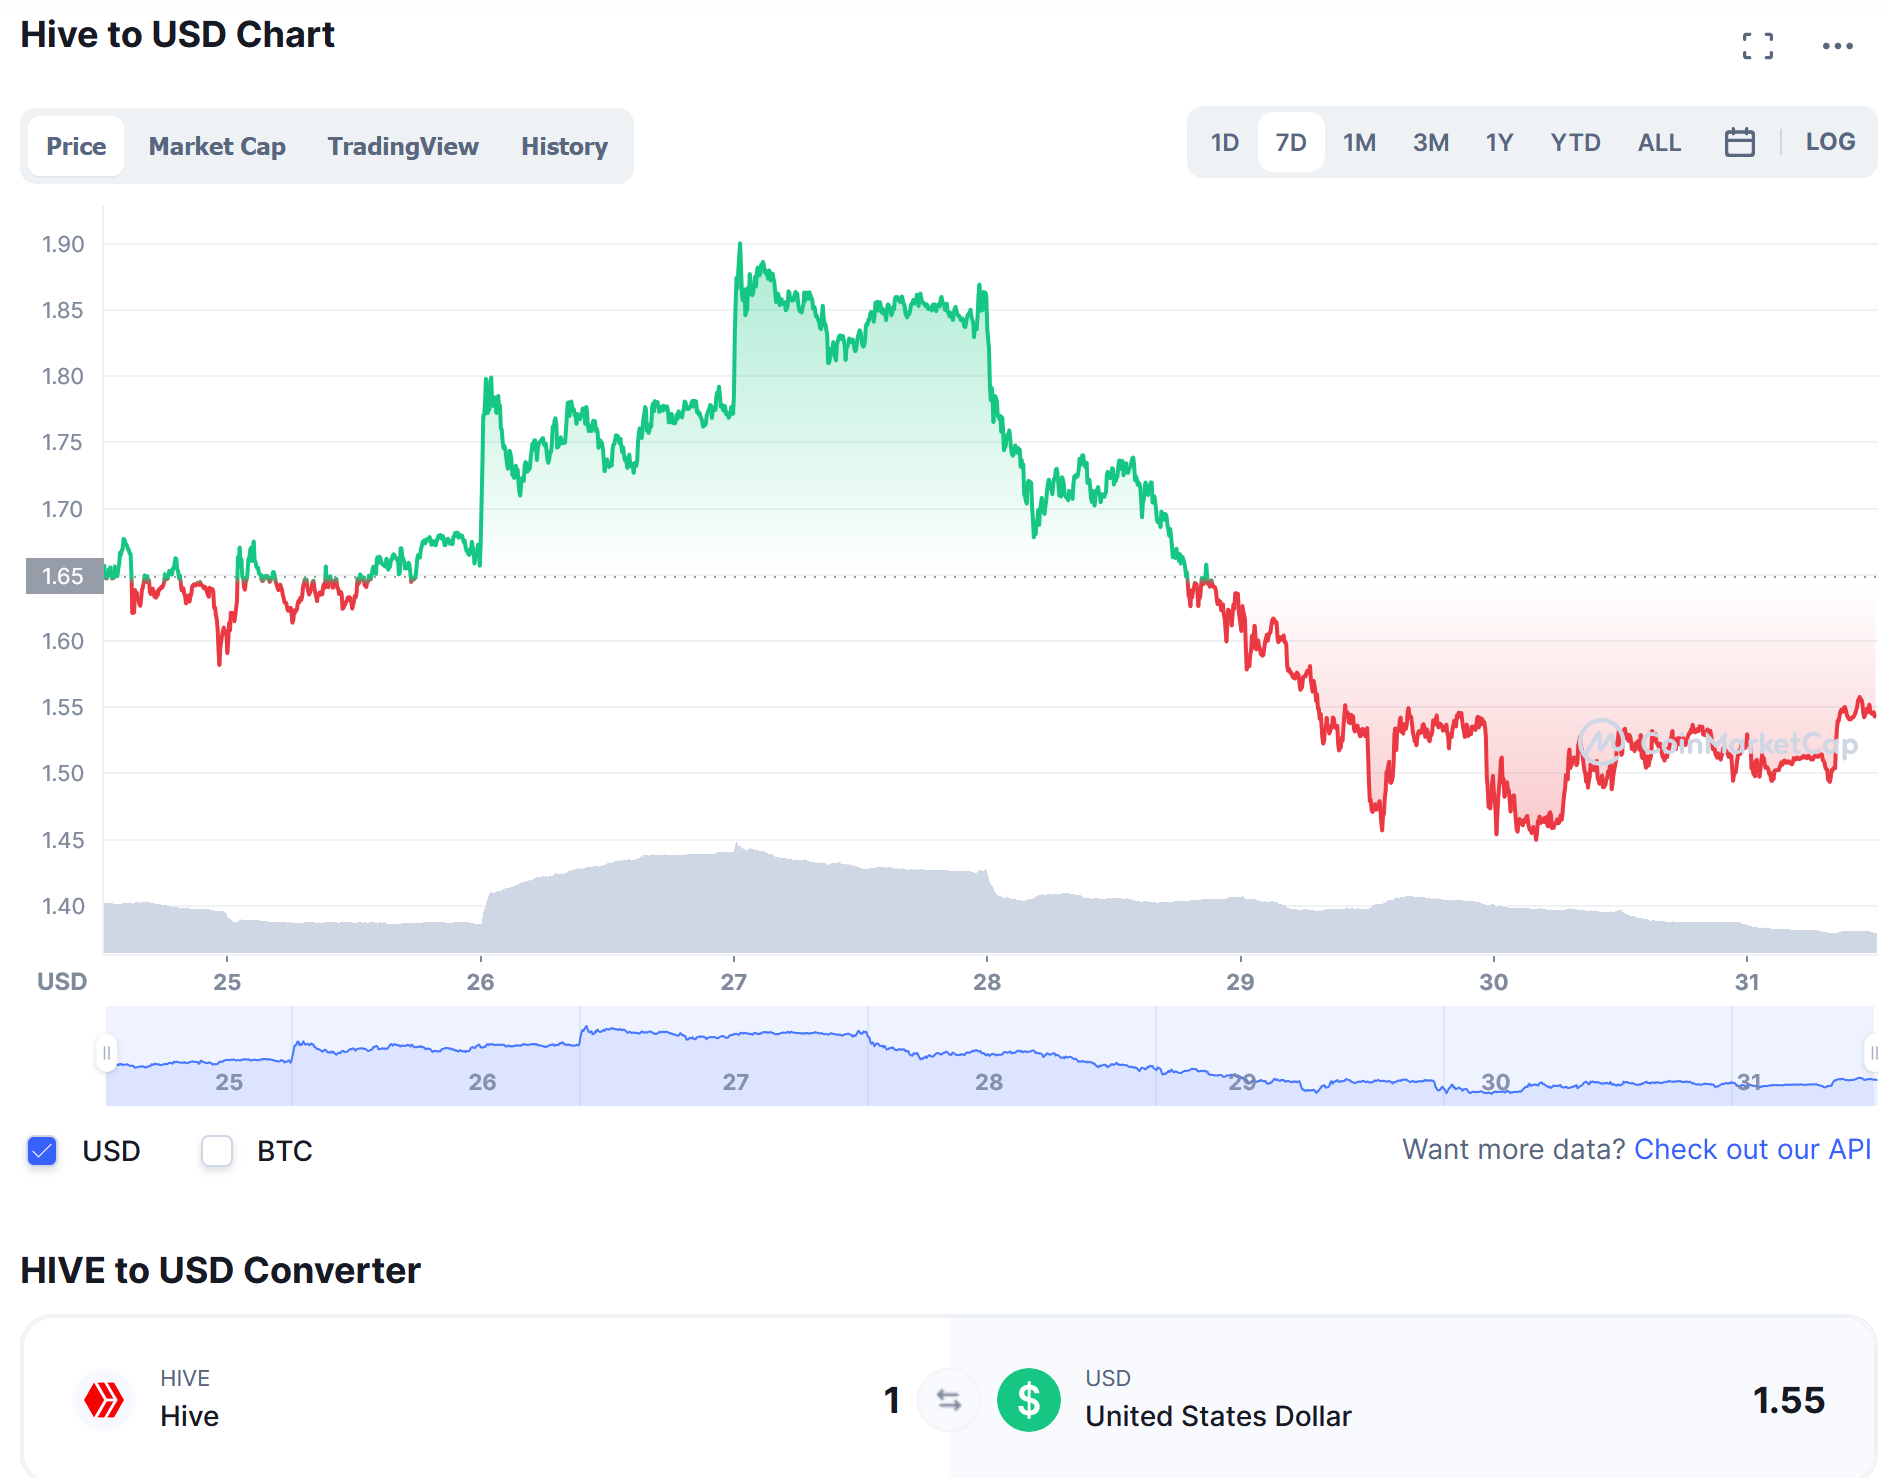The image size is (1887, 1478).
Task: Follow the Check out our API link
Action: point(1752,1150)
